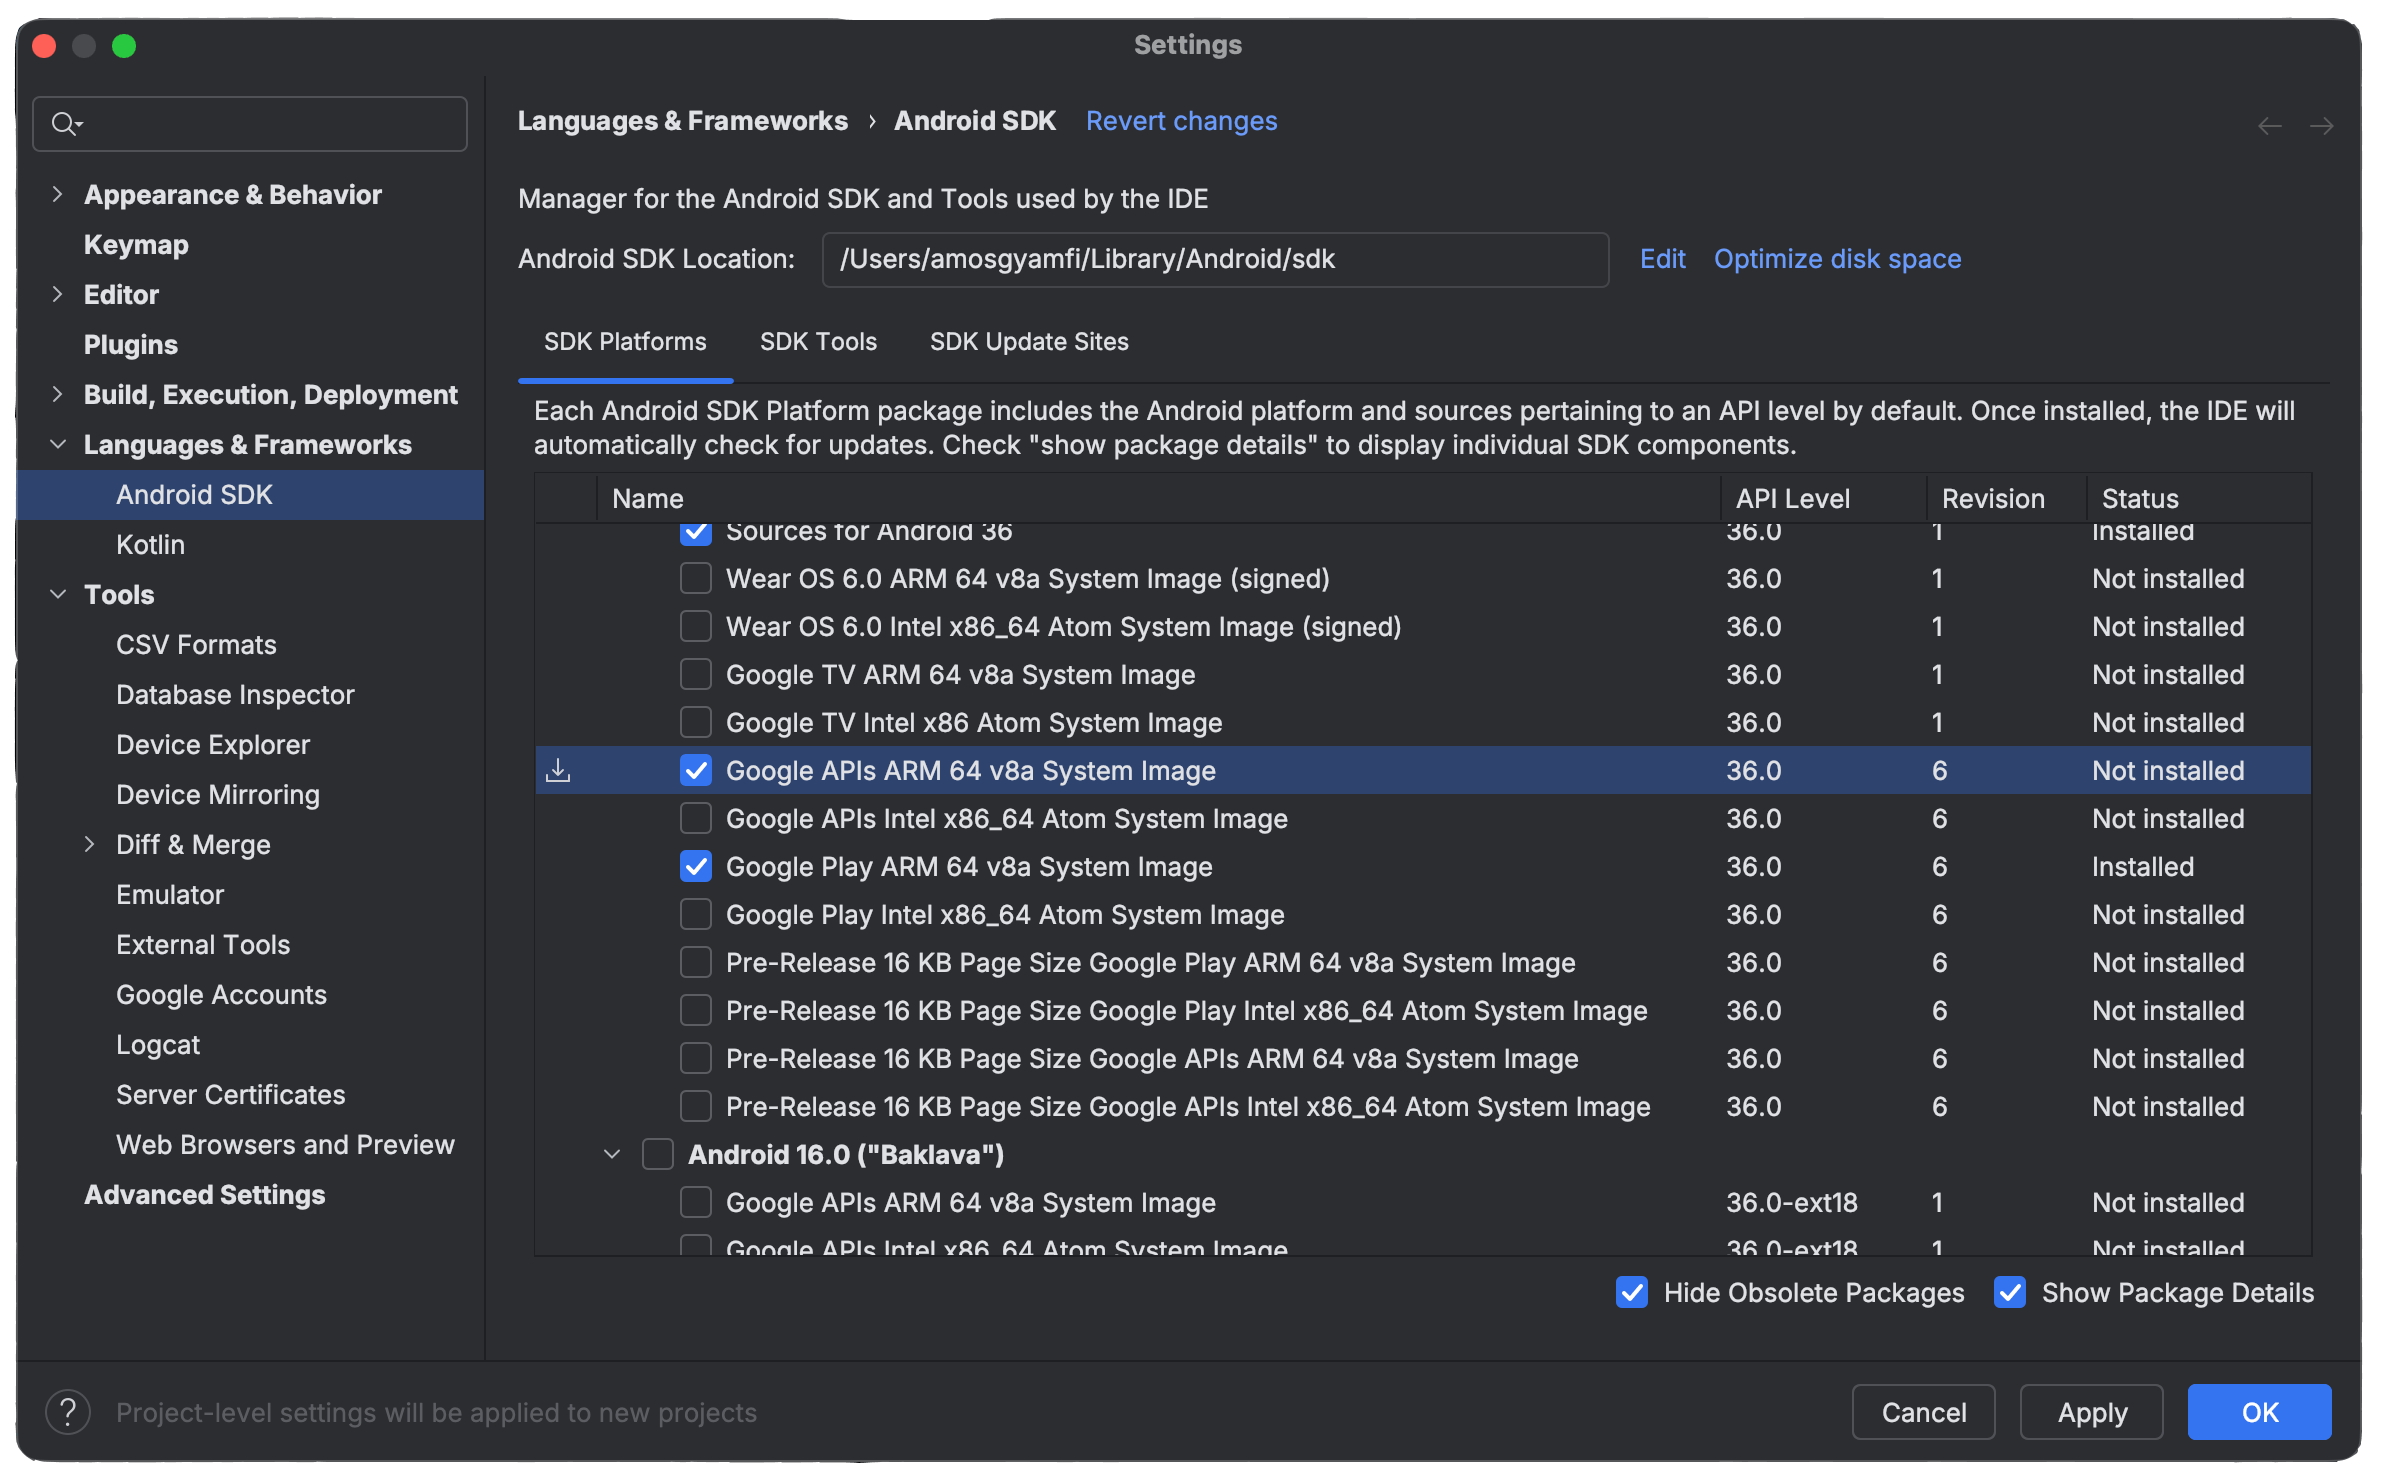
Task: Click the OK button
Action: coord(2260,1412)
